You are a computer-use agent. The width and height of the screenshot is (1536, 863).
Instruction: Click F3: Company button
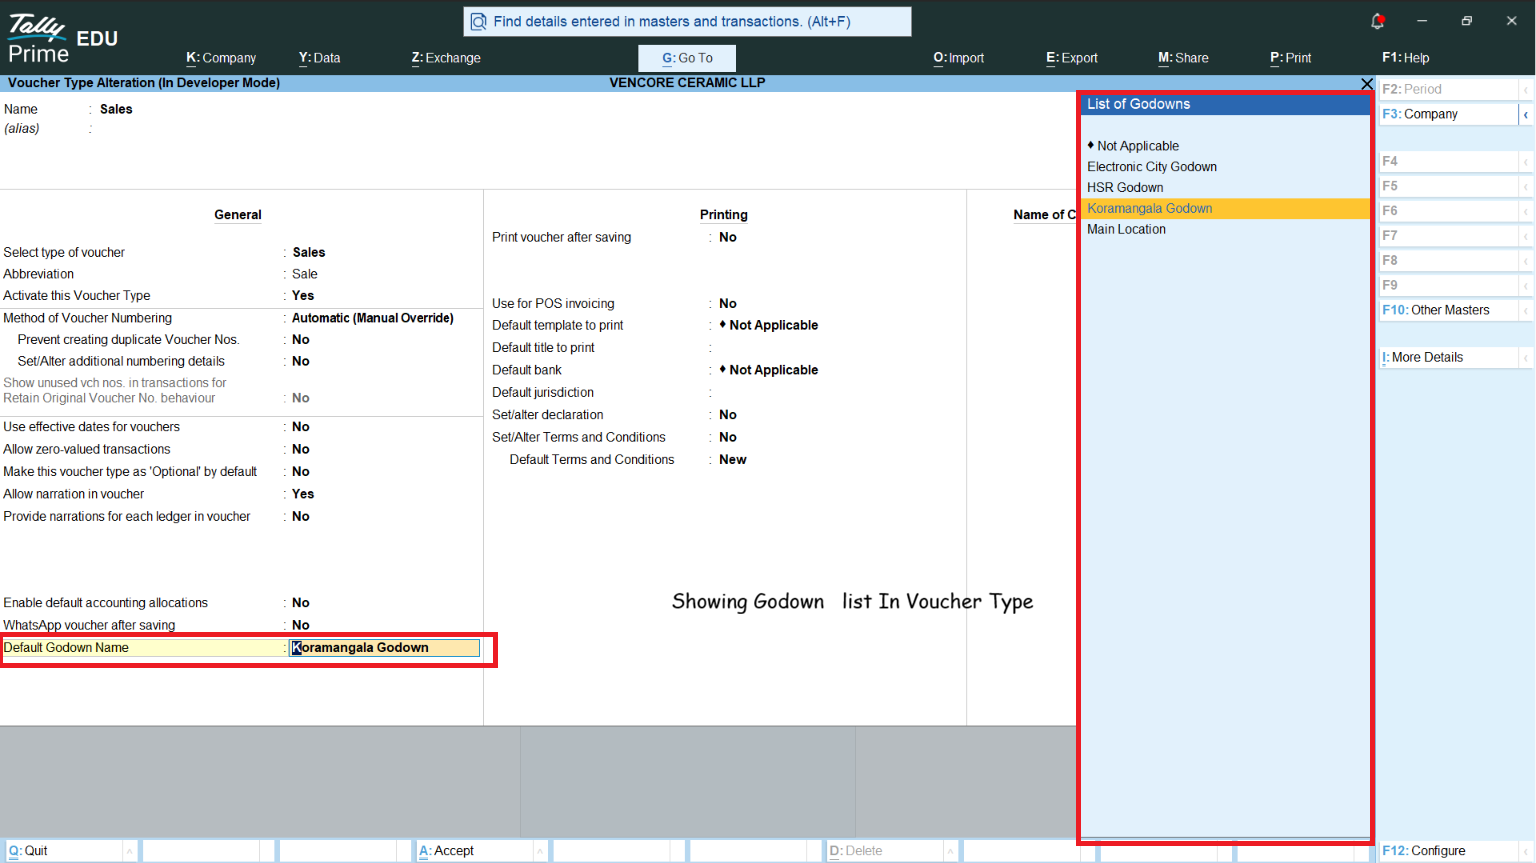coord(1448,114)
